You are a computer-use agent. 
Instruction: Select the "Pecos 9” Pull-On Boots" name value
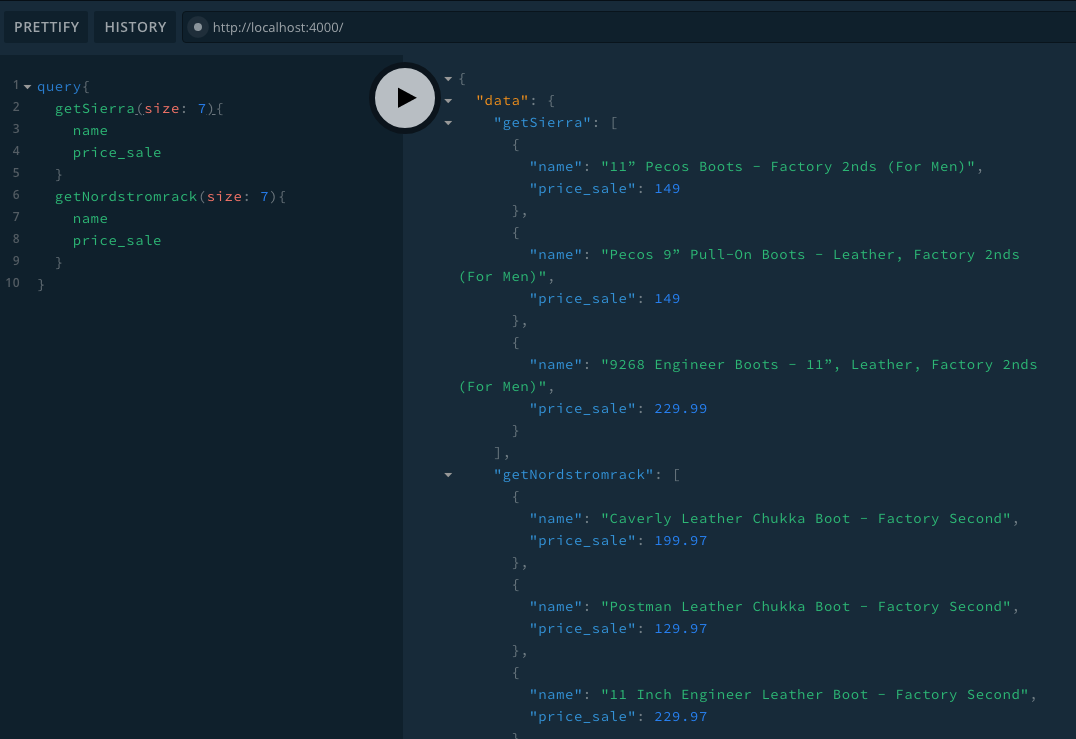pyautogui.click(x=740, y=266)
